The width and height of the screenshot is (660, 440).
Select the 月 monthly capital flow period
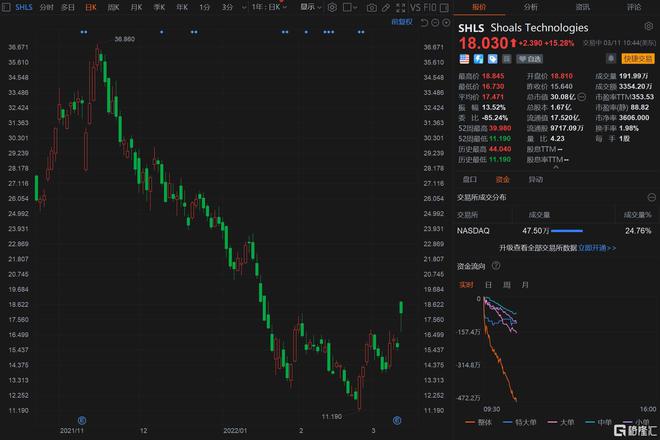tap(525, 285)
